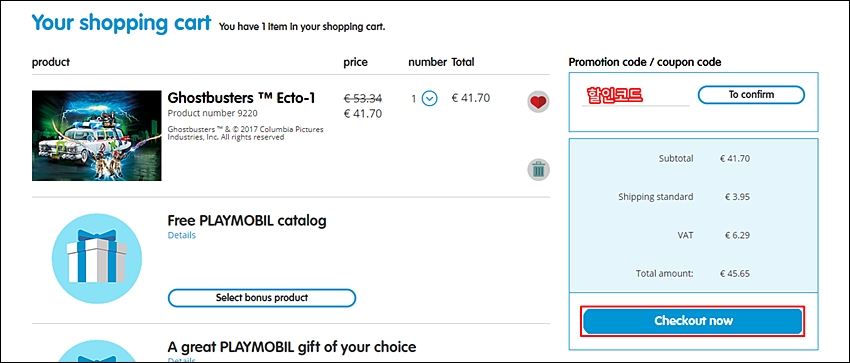Focus the promotion code input field

coord(635,95)
